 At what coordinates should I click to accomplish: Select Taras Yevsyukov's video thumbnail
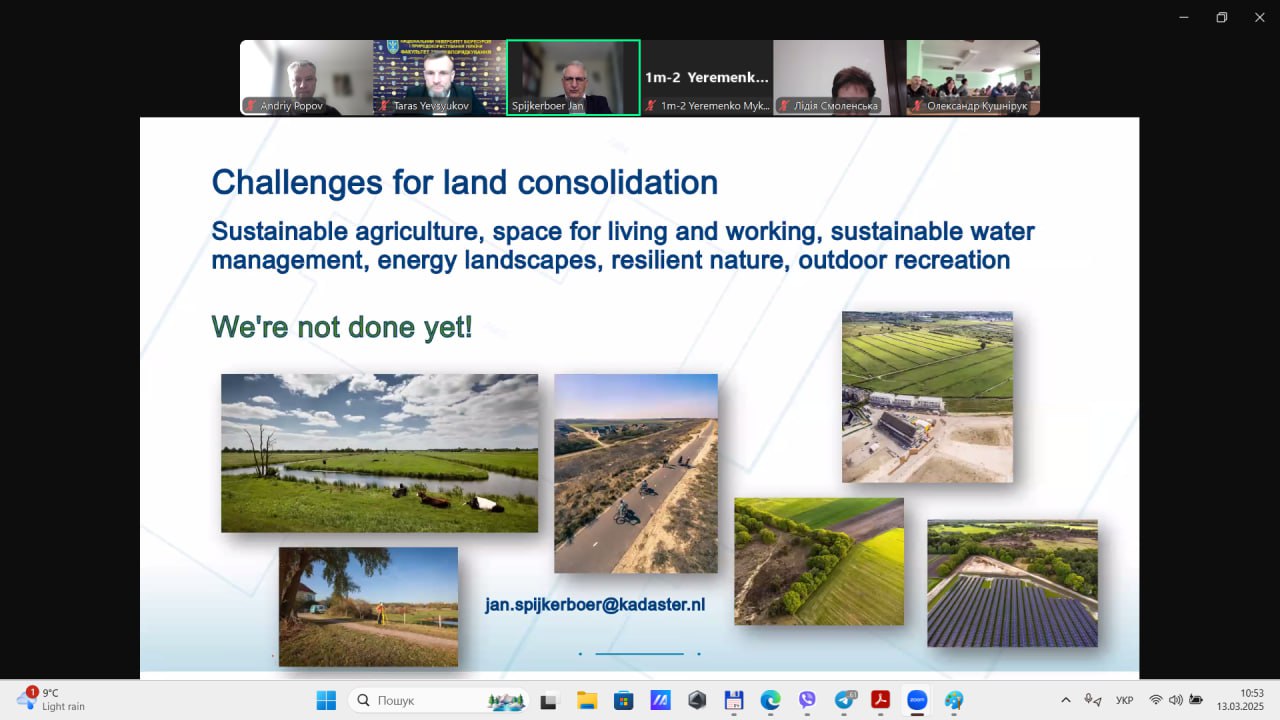pos(440,78)
